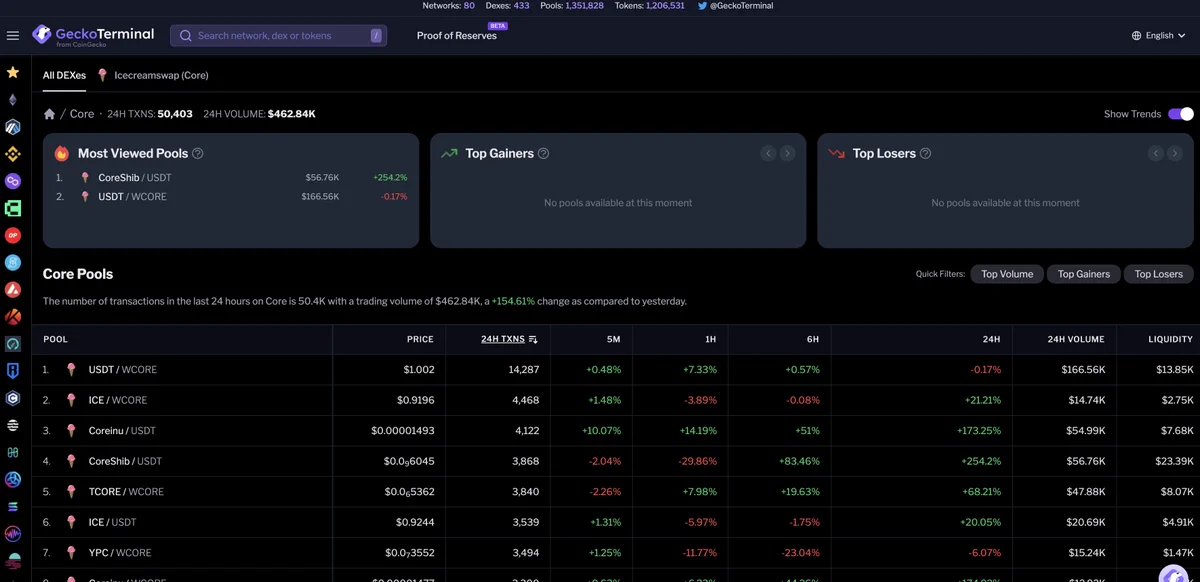Open TCORE / WCORE pool row
This screenshot has height=582, width=1200.
point(615,492)
